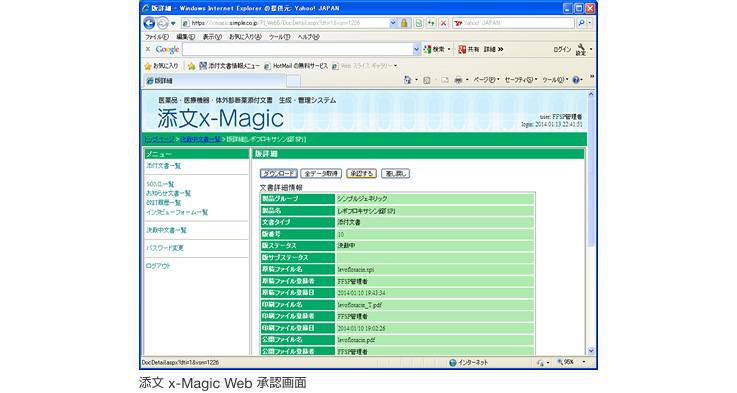Click add to favorites bar star icon
The height and width of the screenshot is (393, 737).
pos(191,66)
